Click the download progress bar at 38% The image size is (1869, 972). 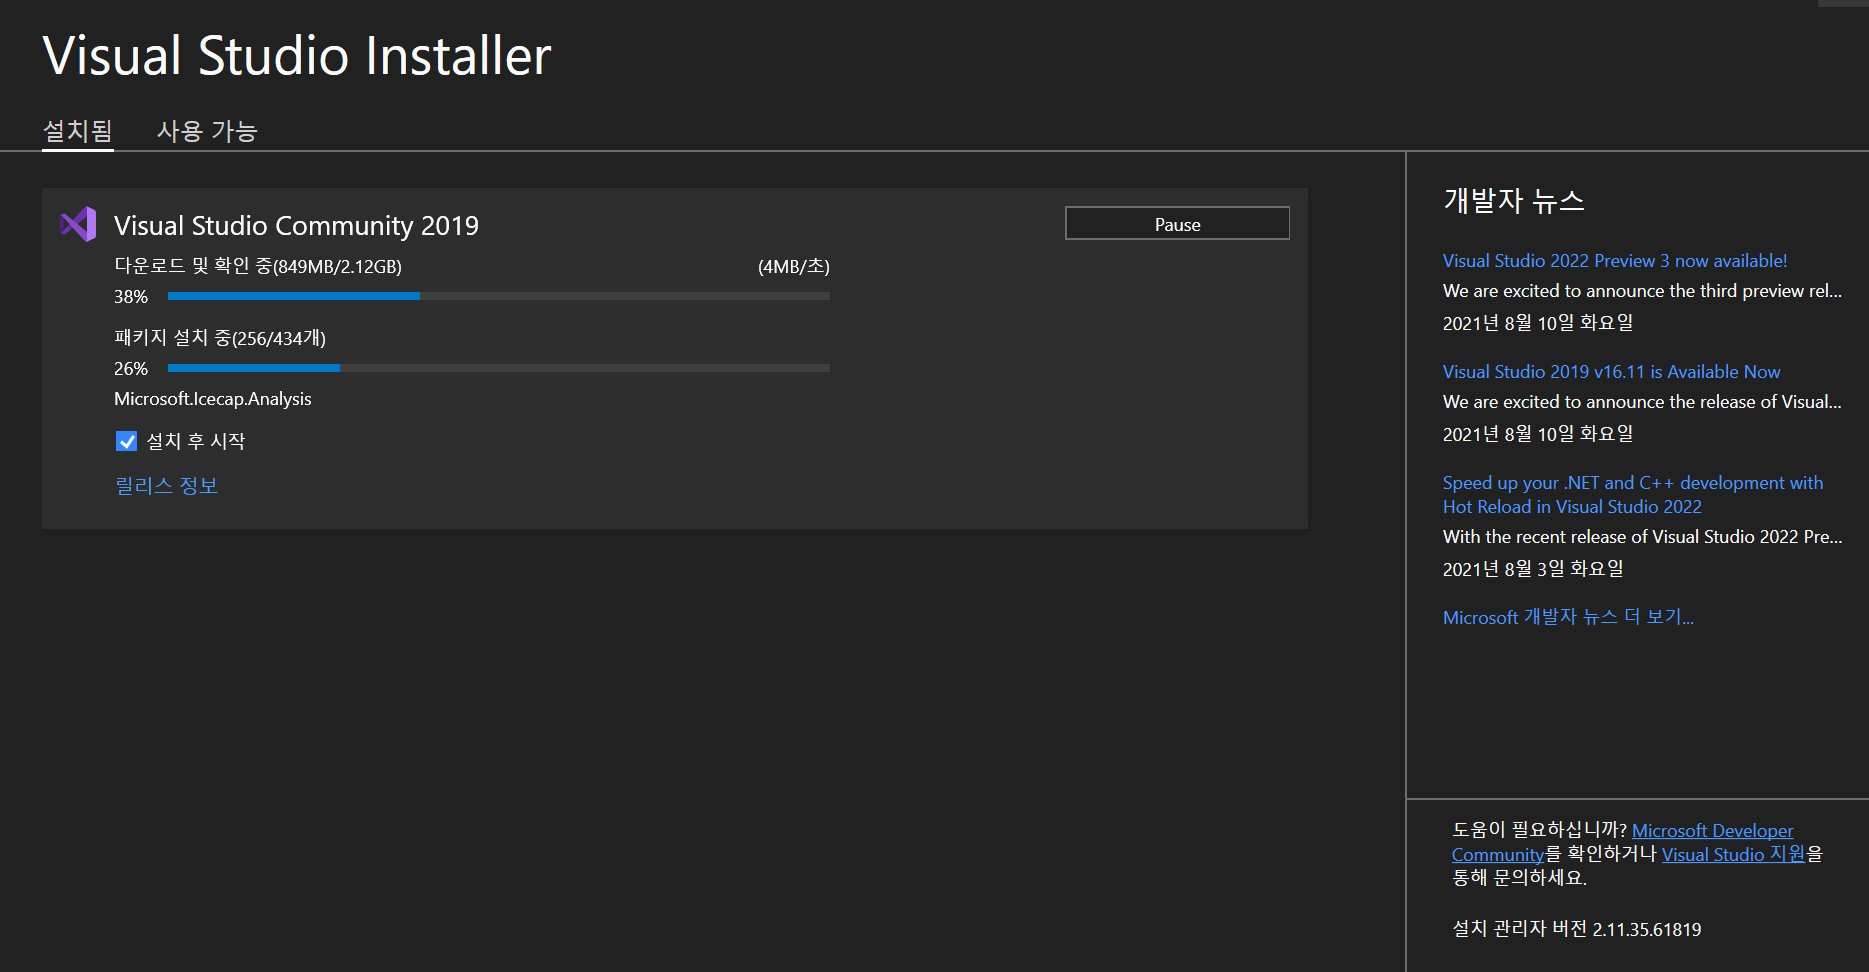click(499, 296)
